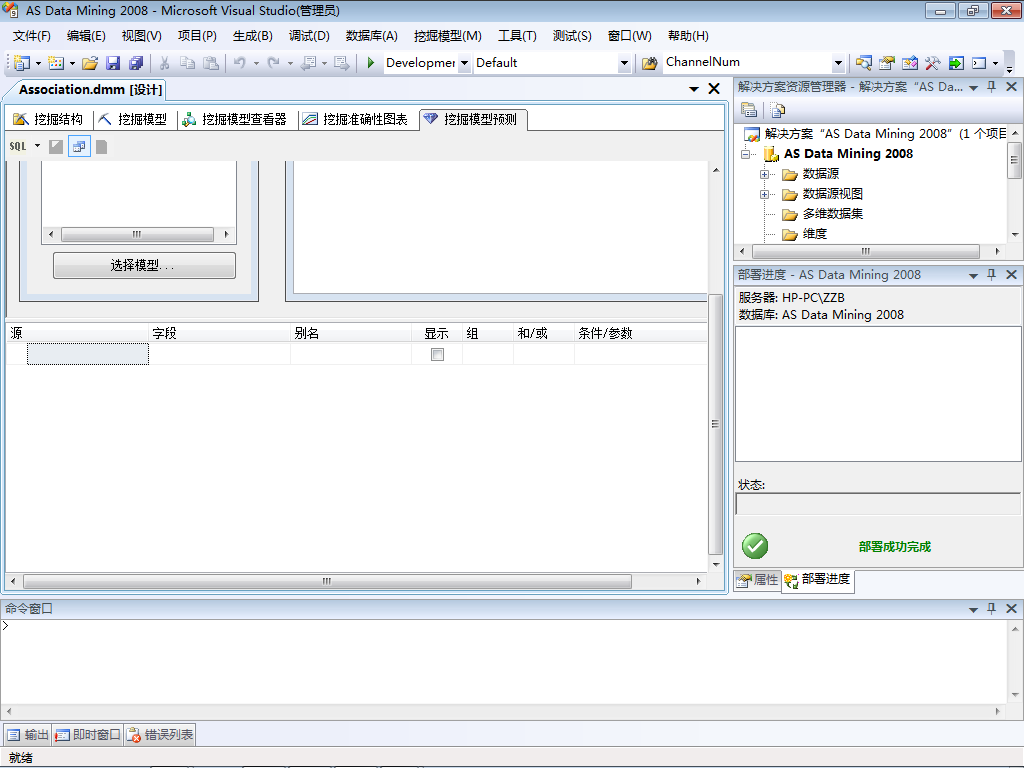1024x768 pixels.
Task: Select the 多维数据集 folder in the tree
Action: (x=833, y=214)
